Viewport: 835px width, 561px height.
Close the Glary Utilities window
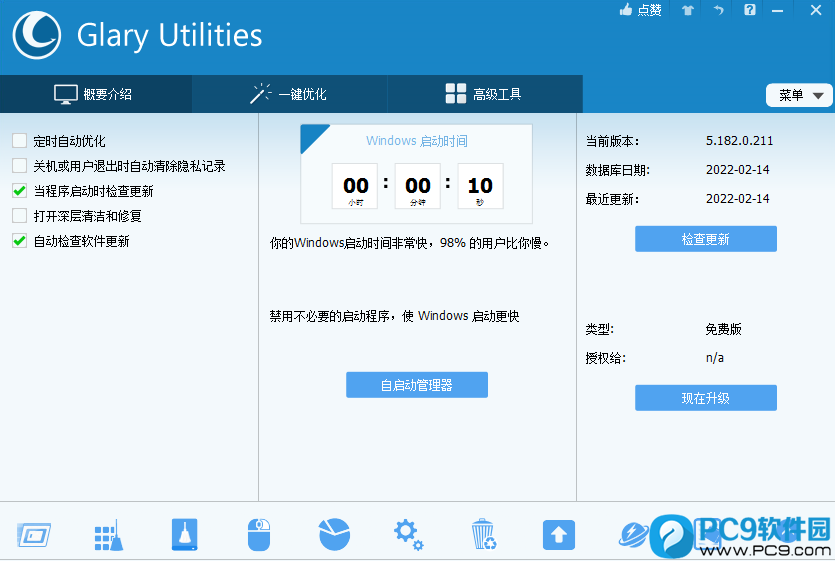click(x=816, y=10)
